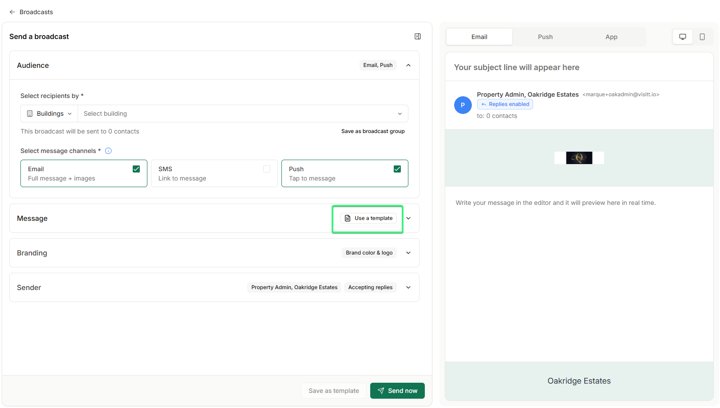Open the Email preview tab
This screenshot has height=408, width=720.
coord(479,37)
